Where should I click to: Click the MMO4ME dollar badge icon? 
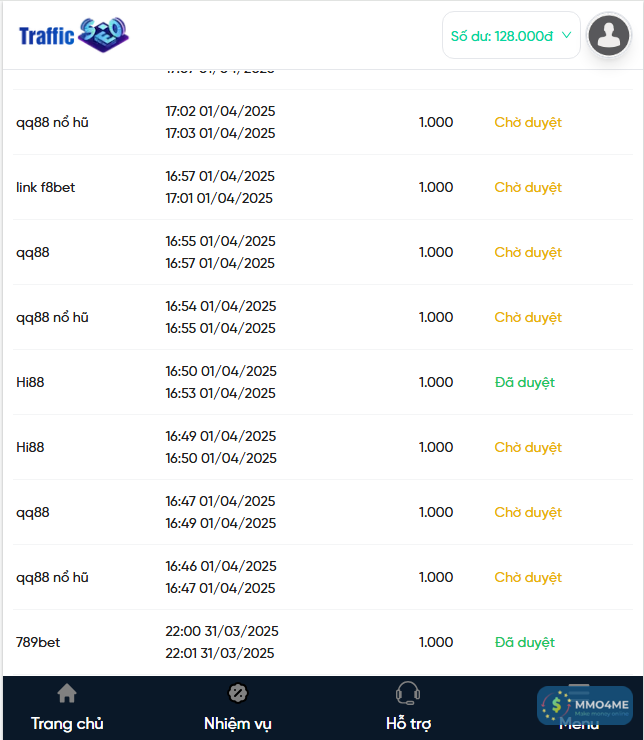pyautogui.click(x=556, y=706)
